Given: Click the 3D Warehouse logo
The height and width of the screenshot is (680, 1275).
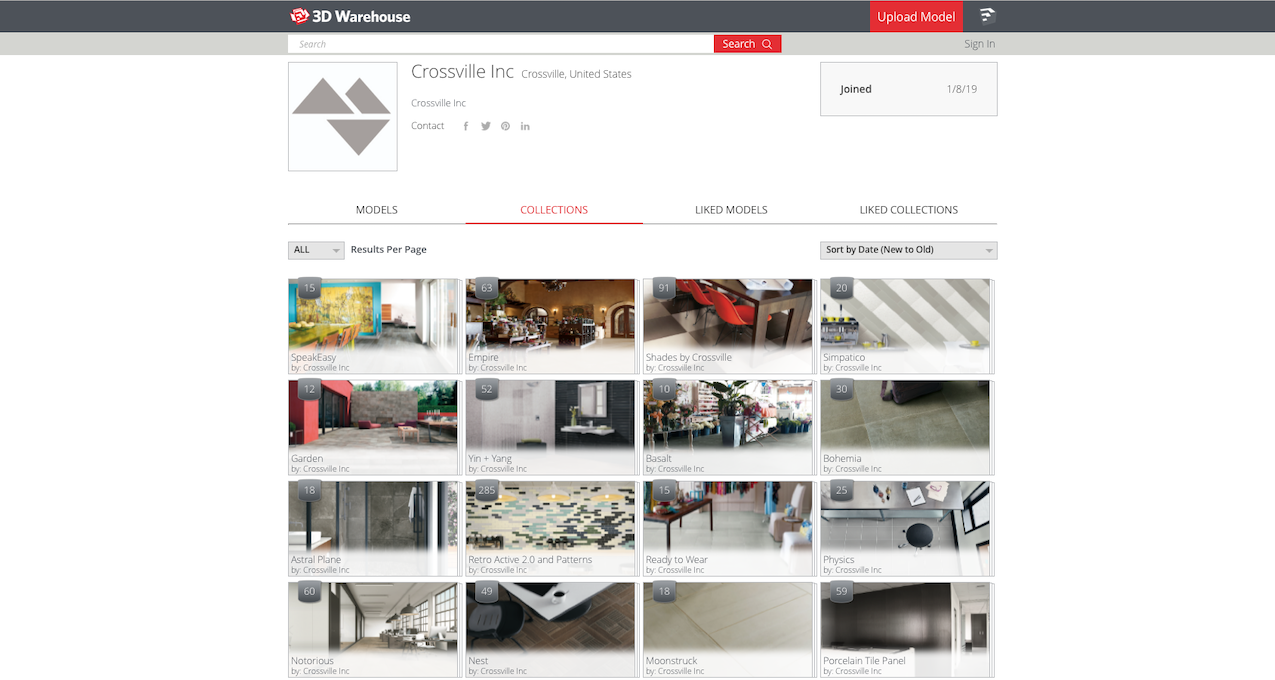Looking at the screenshot, I should (x=350, y=16).
